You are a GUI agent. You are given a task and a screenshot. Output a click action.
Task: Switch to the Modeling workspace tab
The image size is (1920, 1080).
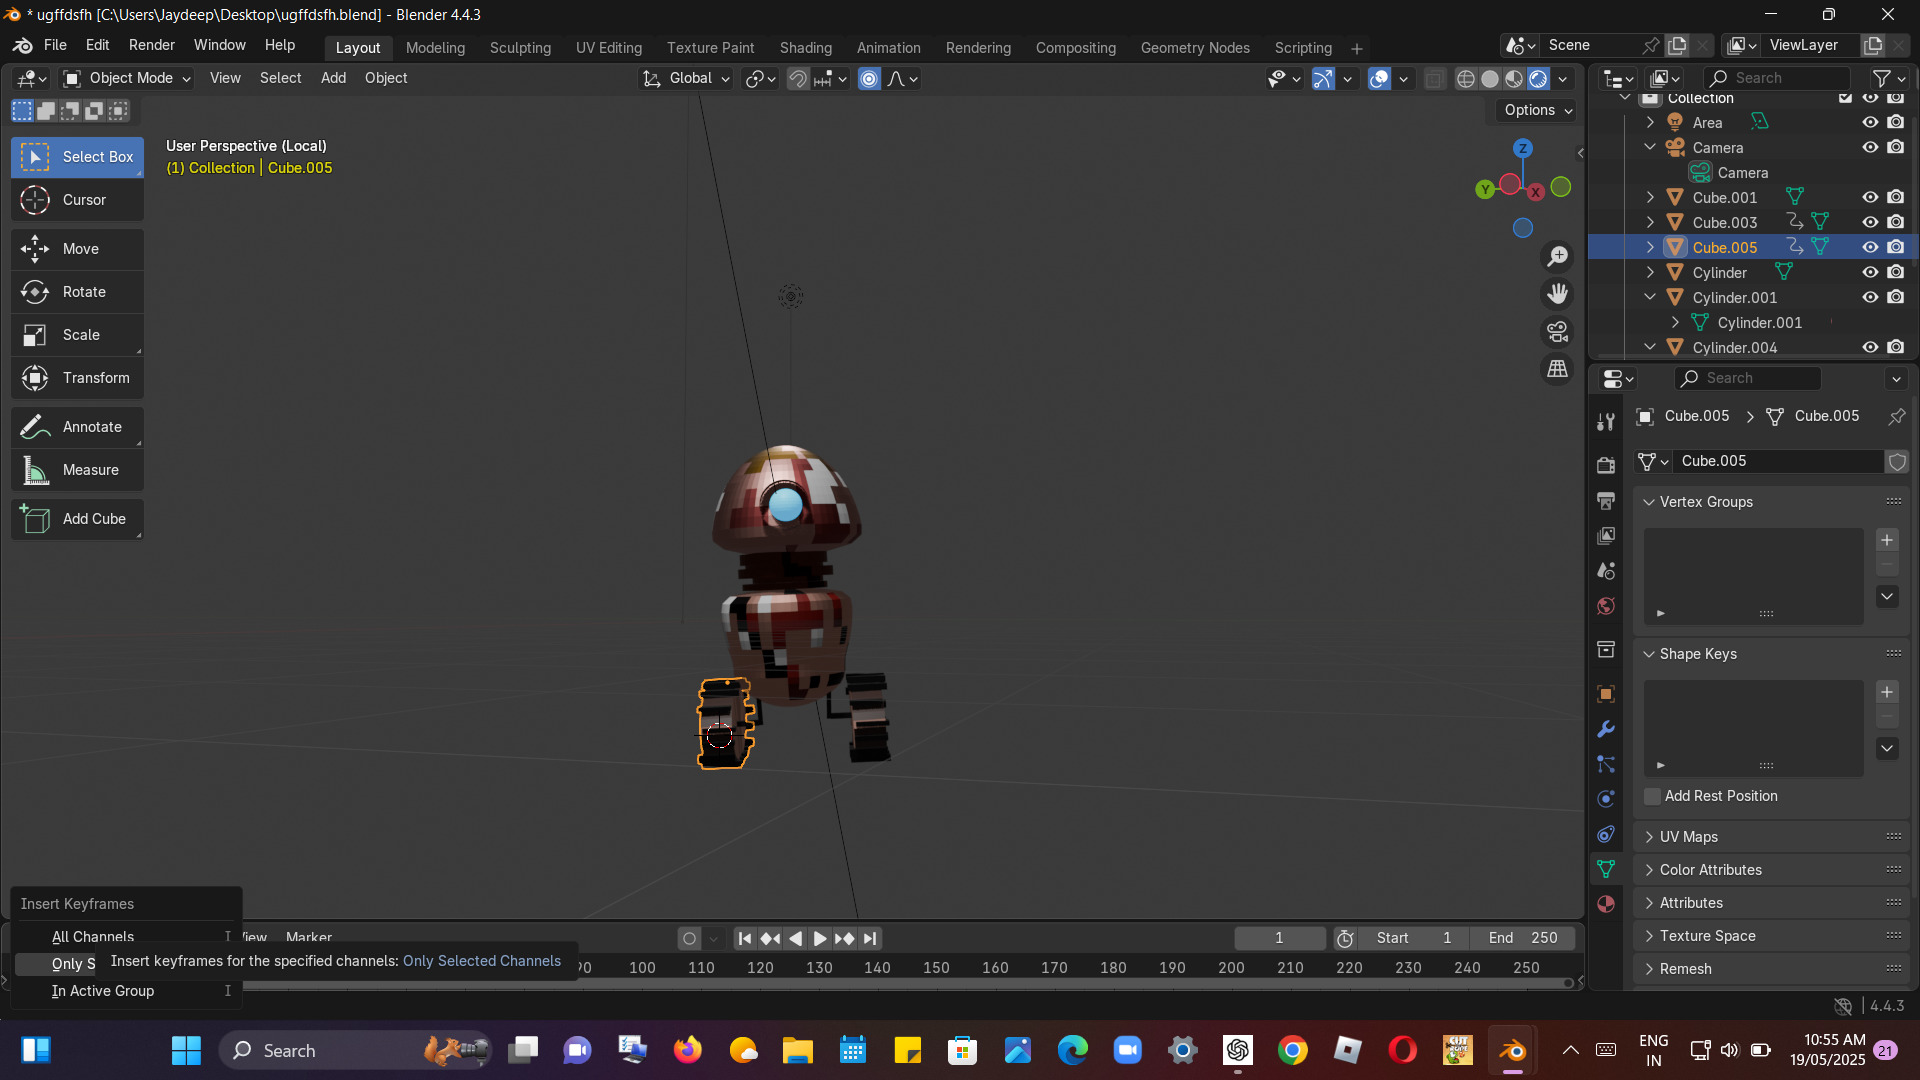pos(435,48)
